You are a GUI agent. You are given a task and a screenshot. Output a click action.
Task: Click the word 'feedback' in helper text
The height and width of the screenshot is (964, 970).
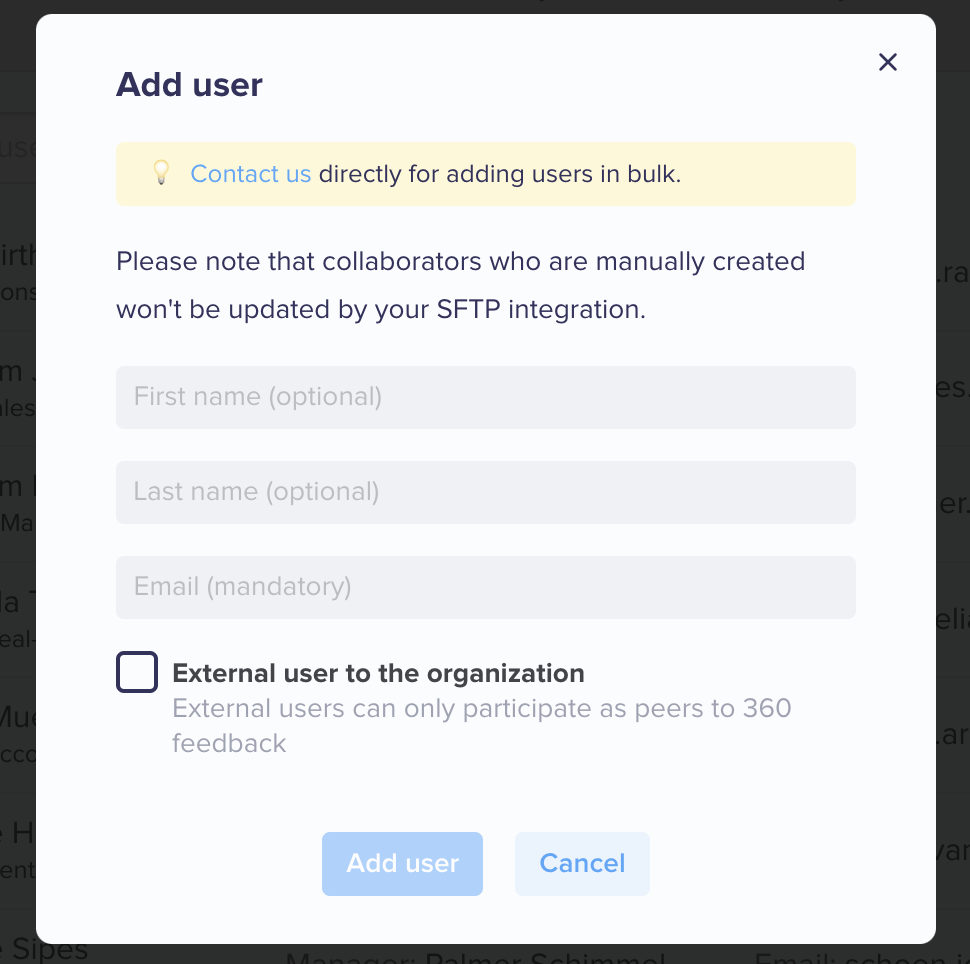click(x=229, y=744)
